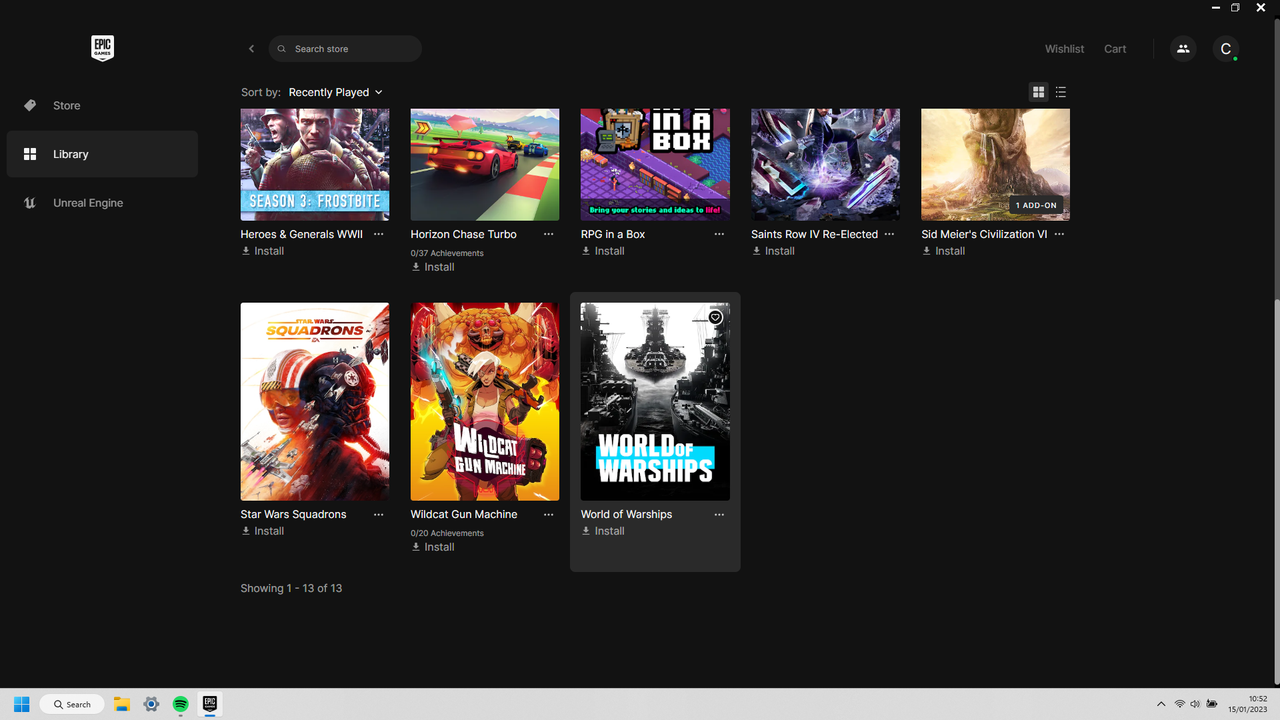This screenshot has width=1280, height=720.
Task: Open the settings gear app in taskbar
Action: coord(151,704)
